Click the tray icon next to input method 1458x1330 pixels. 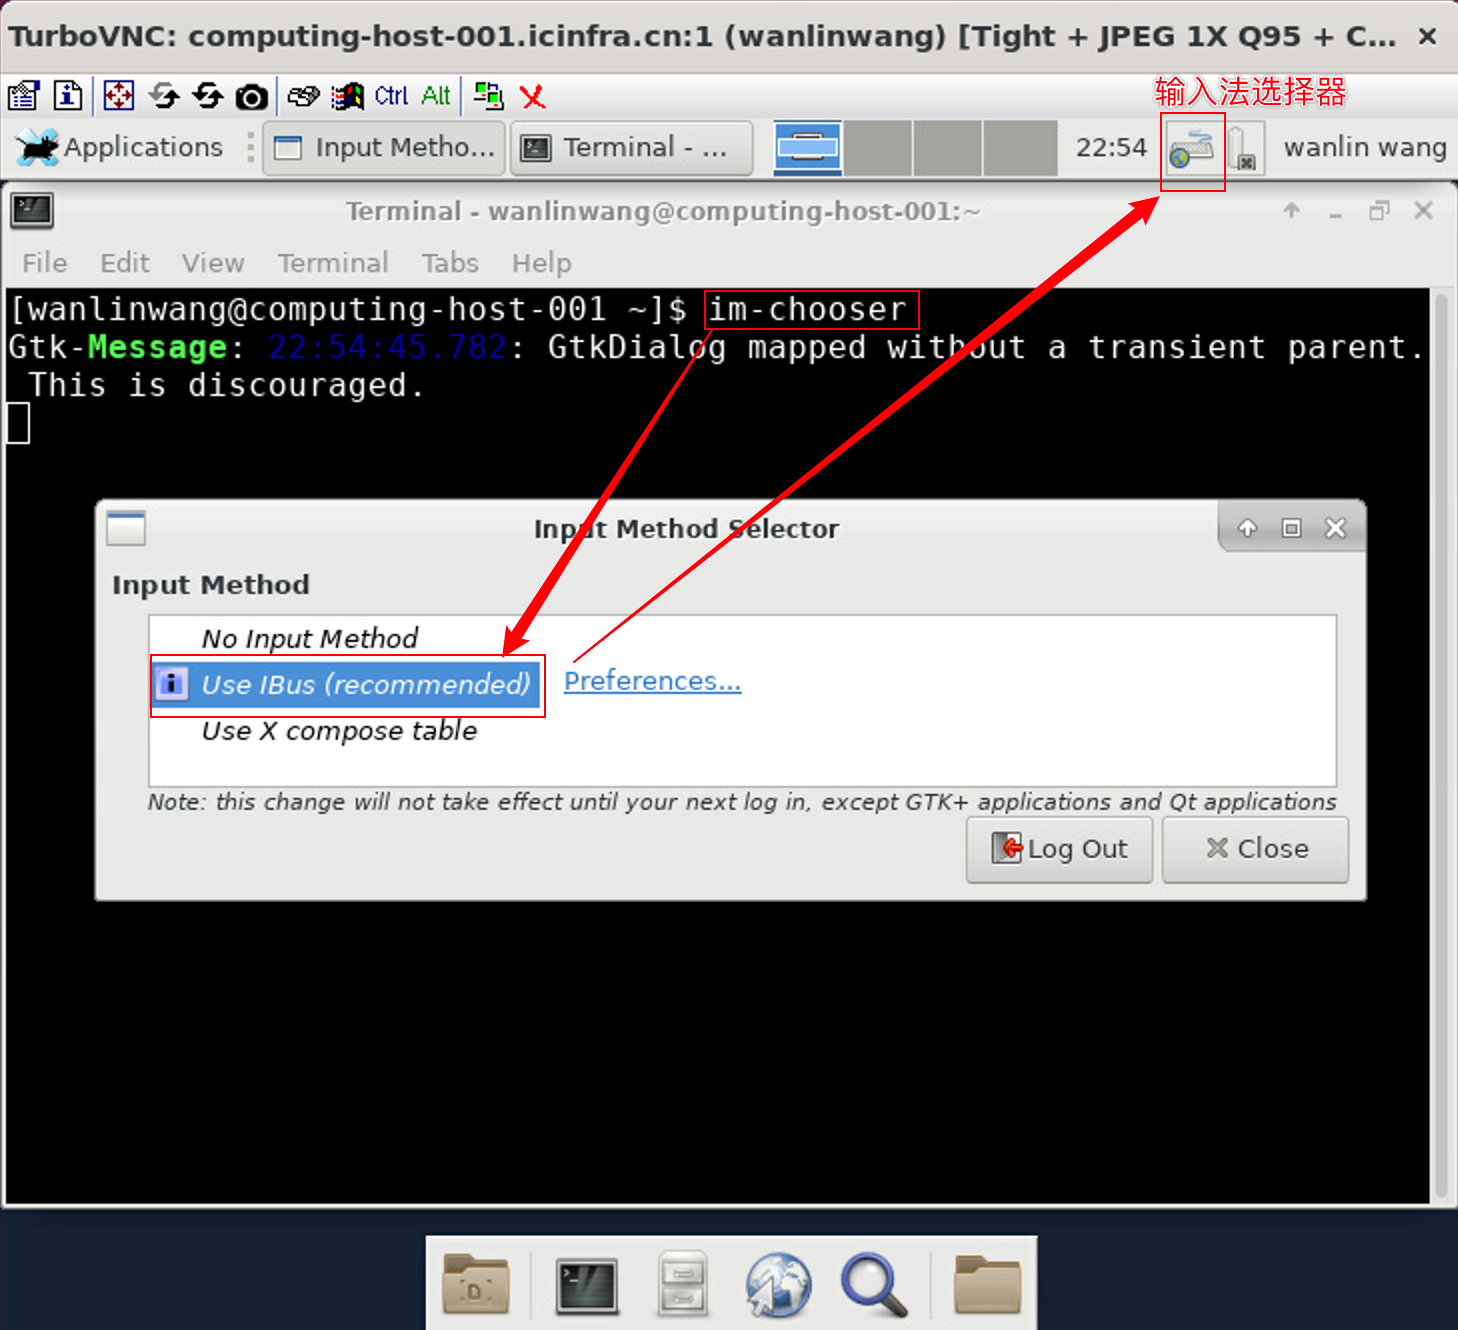(1244, 149)
